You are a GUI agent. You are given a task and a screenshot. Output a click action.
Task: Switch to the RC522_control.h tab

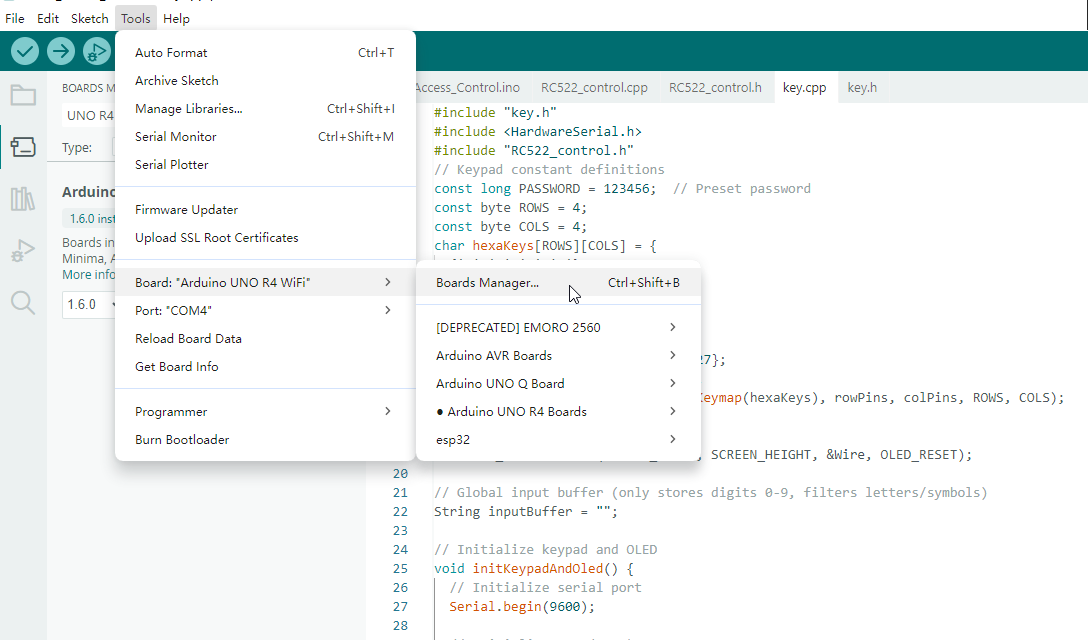[x=715, y=87]
